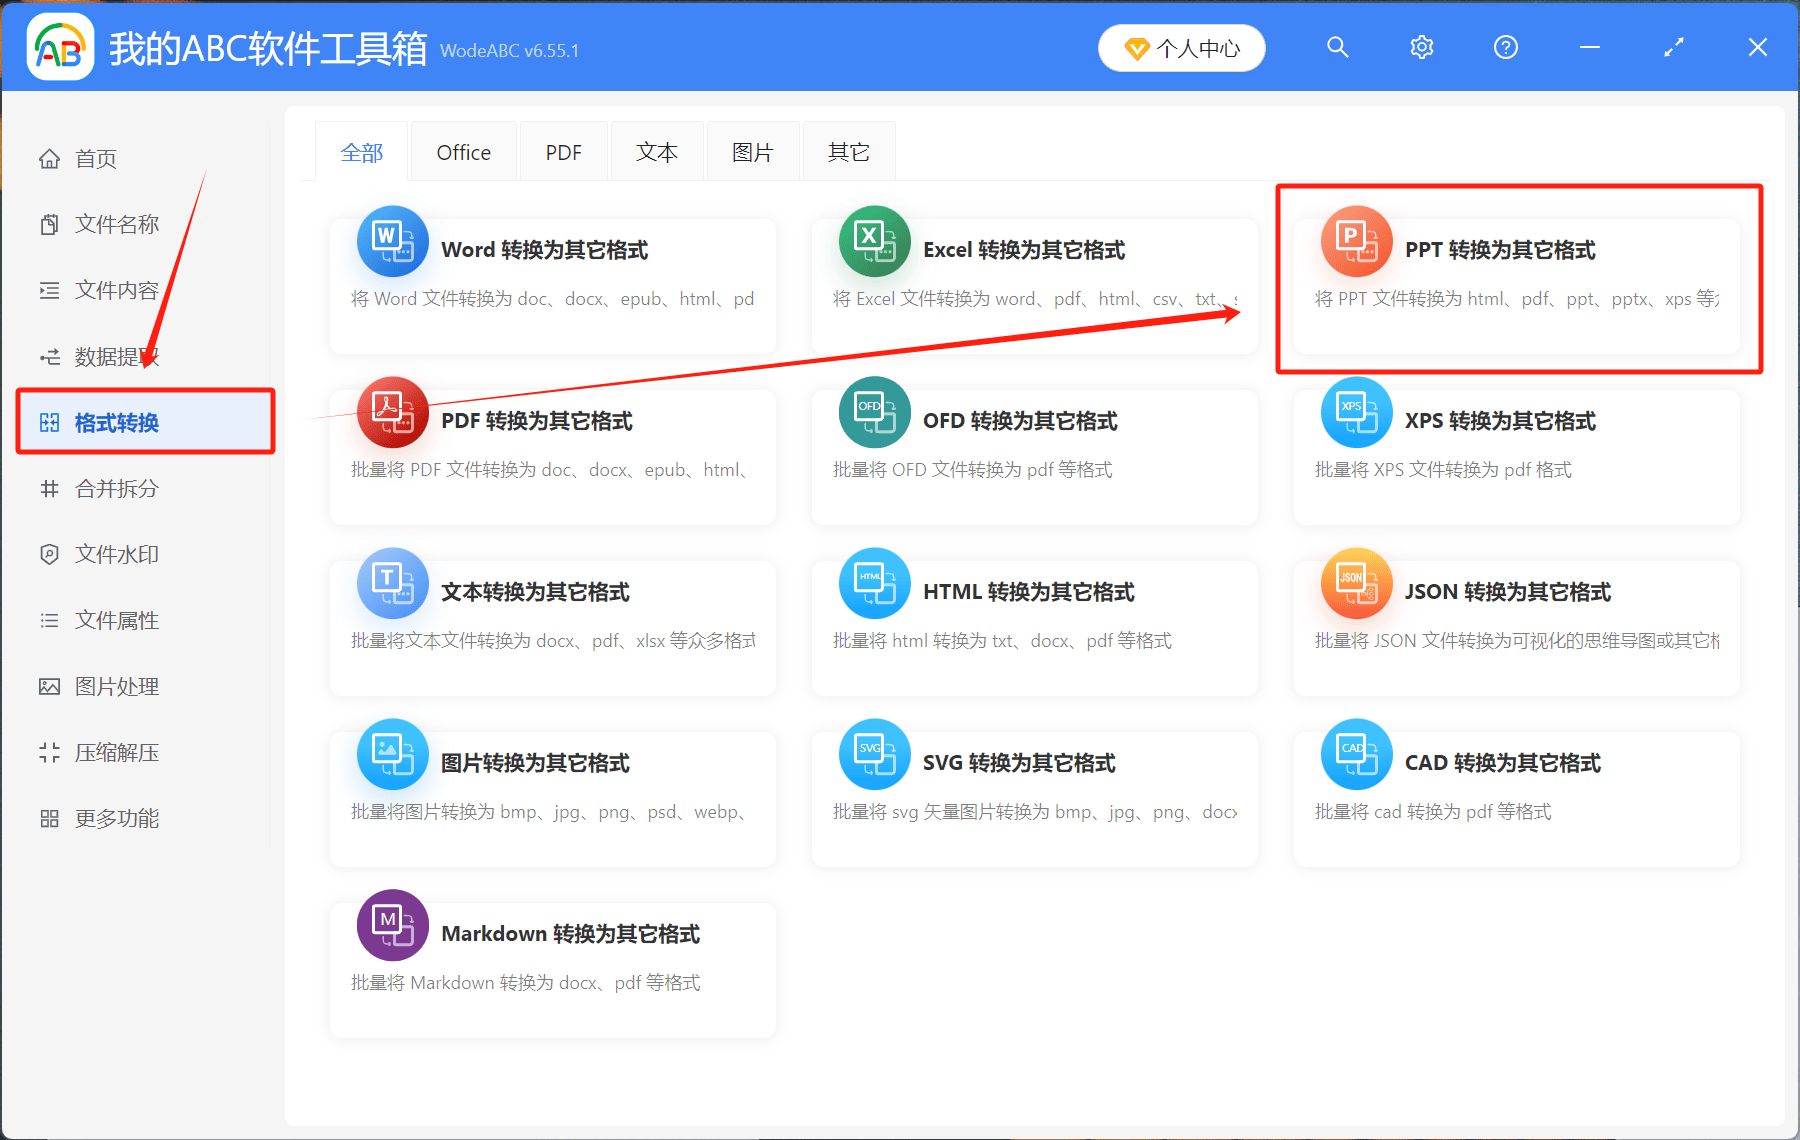
Task: Open the 文本转换为其它格式 icon
Action: (x=392, y=584)
